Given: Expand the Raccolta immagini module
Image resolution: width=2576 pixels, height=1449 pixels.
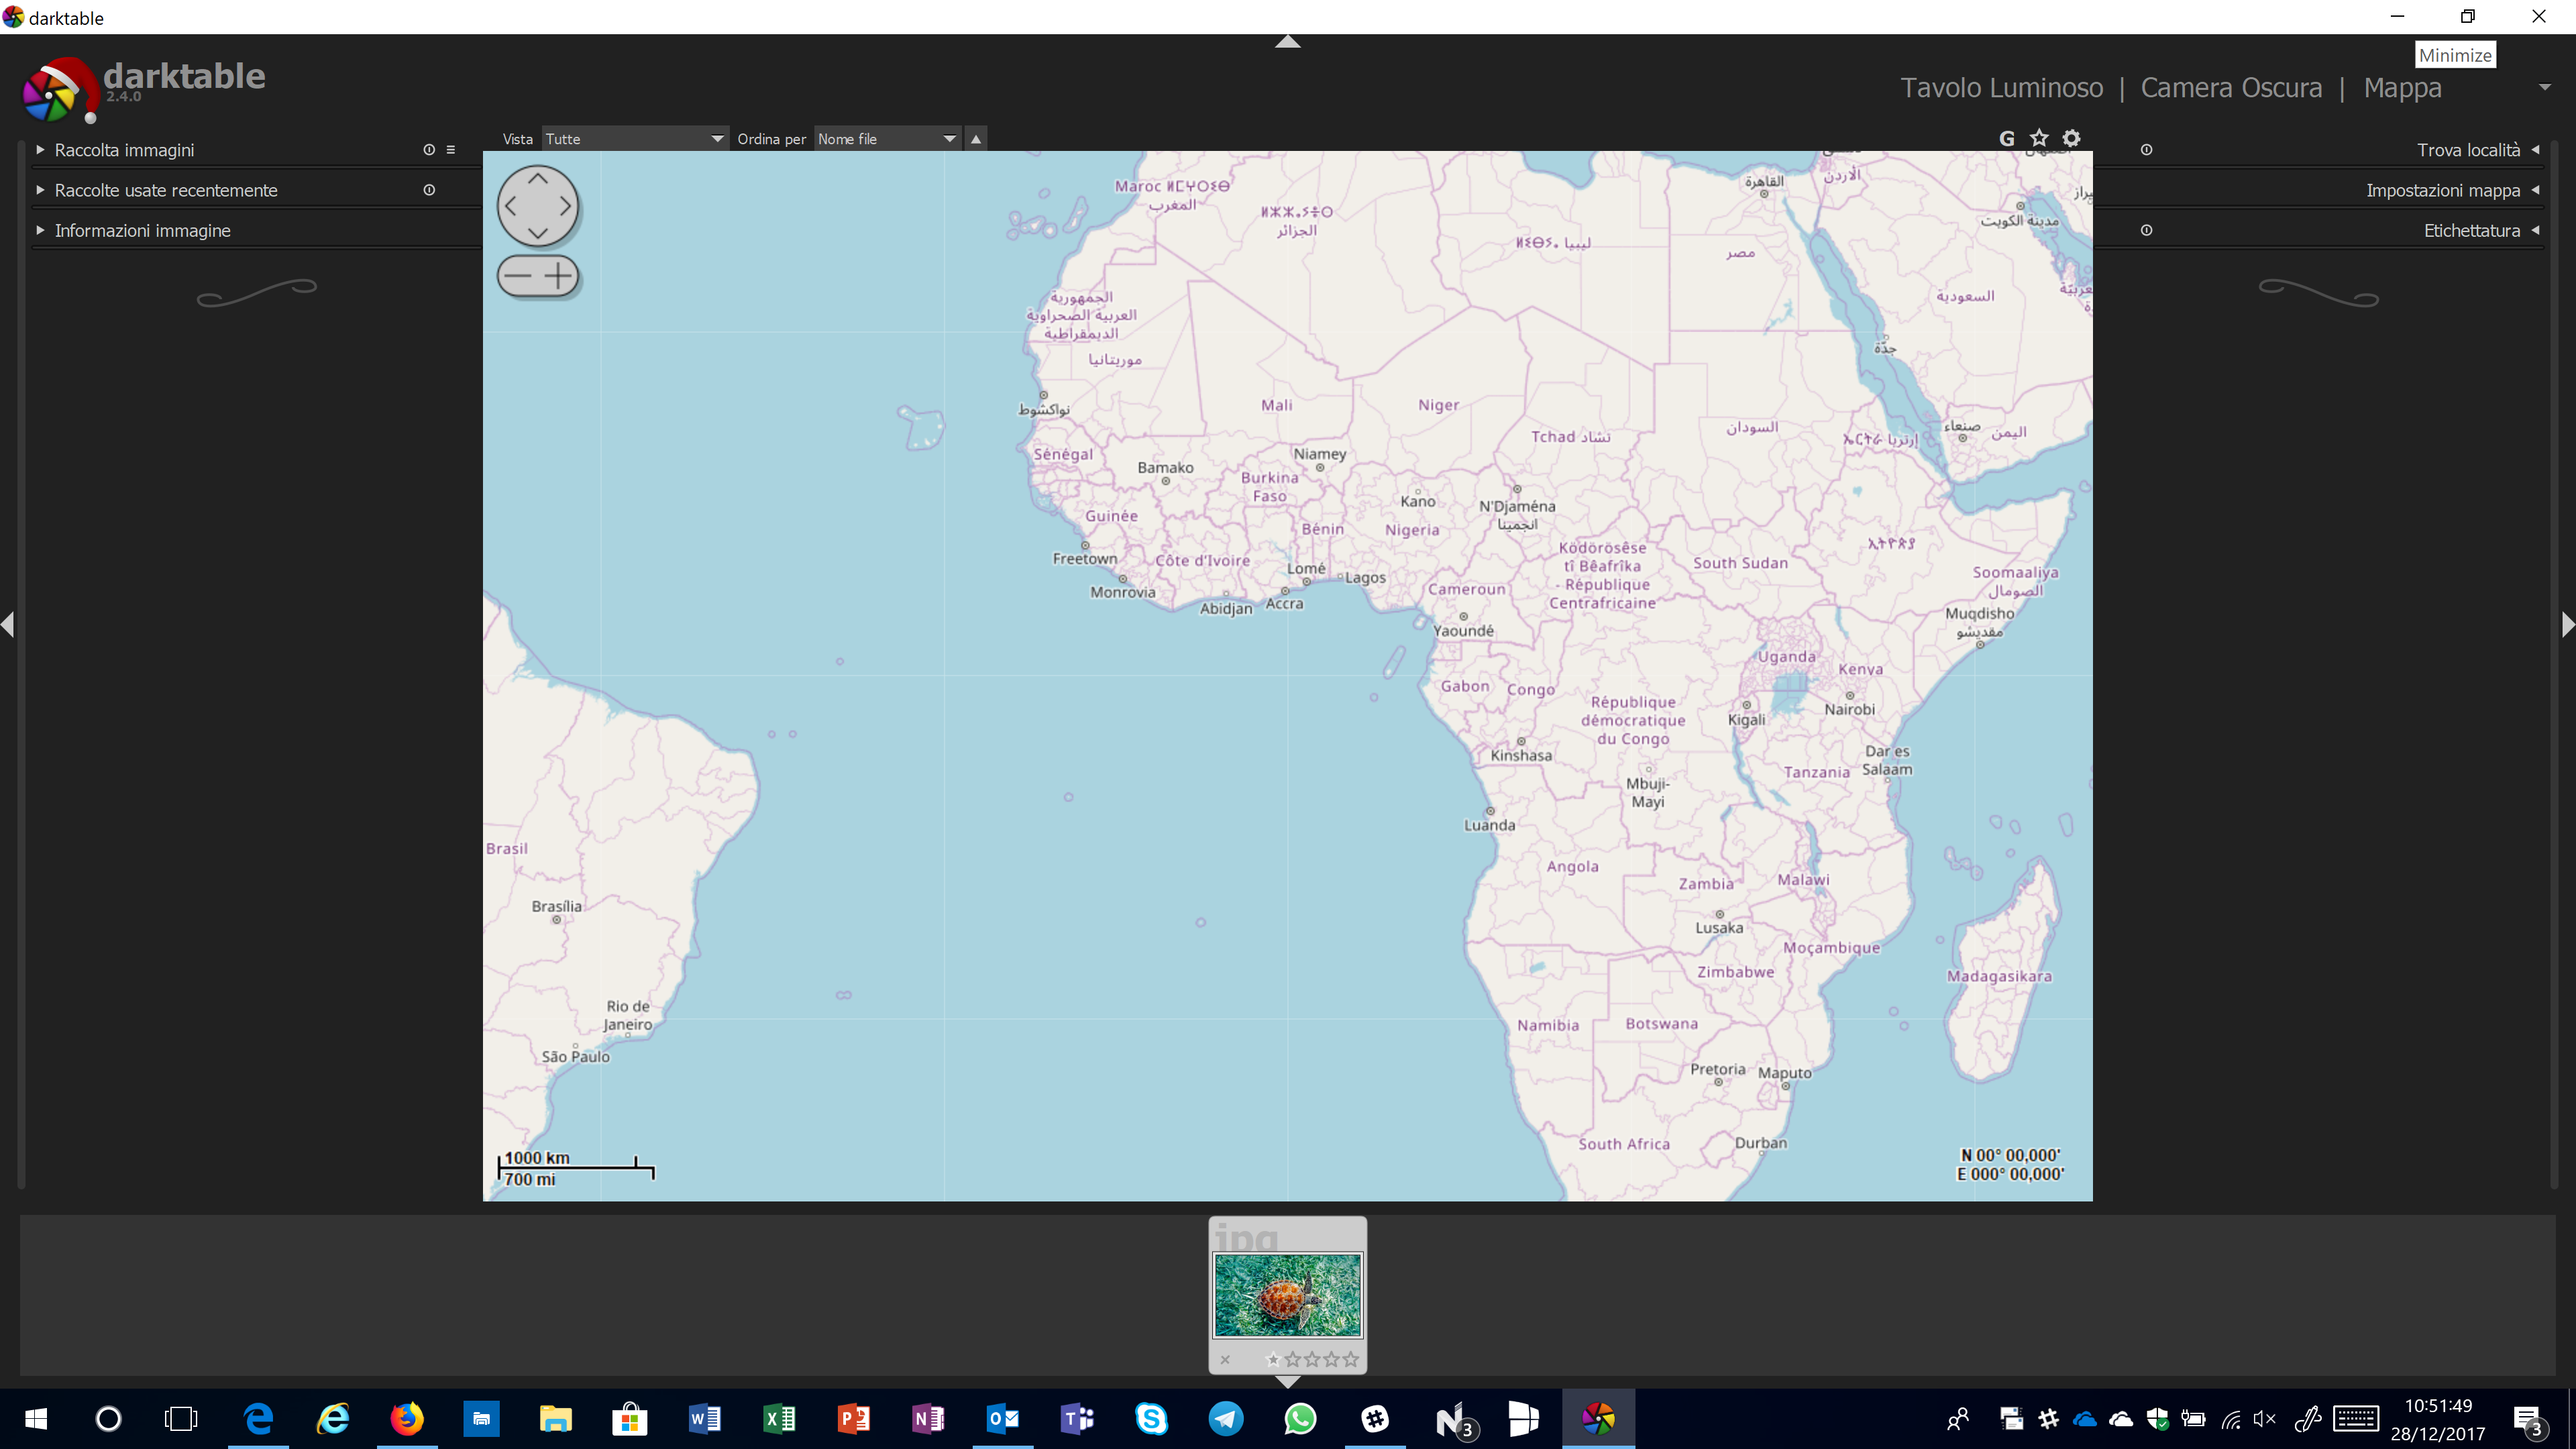Looking at the screenshot, I should (x=124, y=150).
